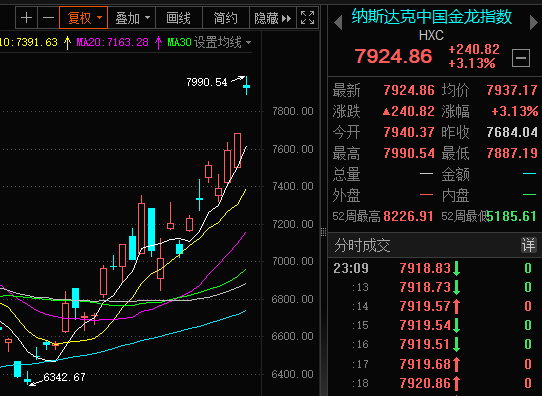Switch to 简约 simple view mode
Screen dimensions: 542x396
pyautogui.click(x=226, y=18)
